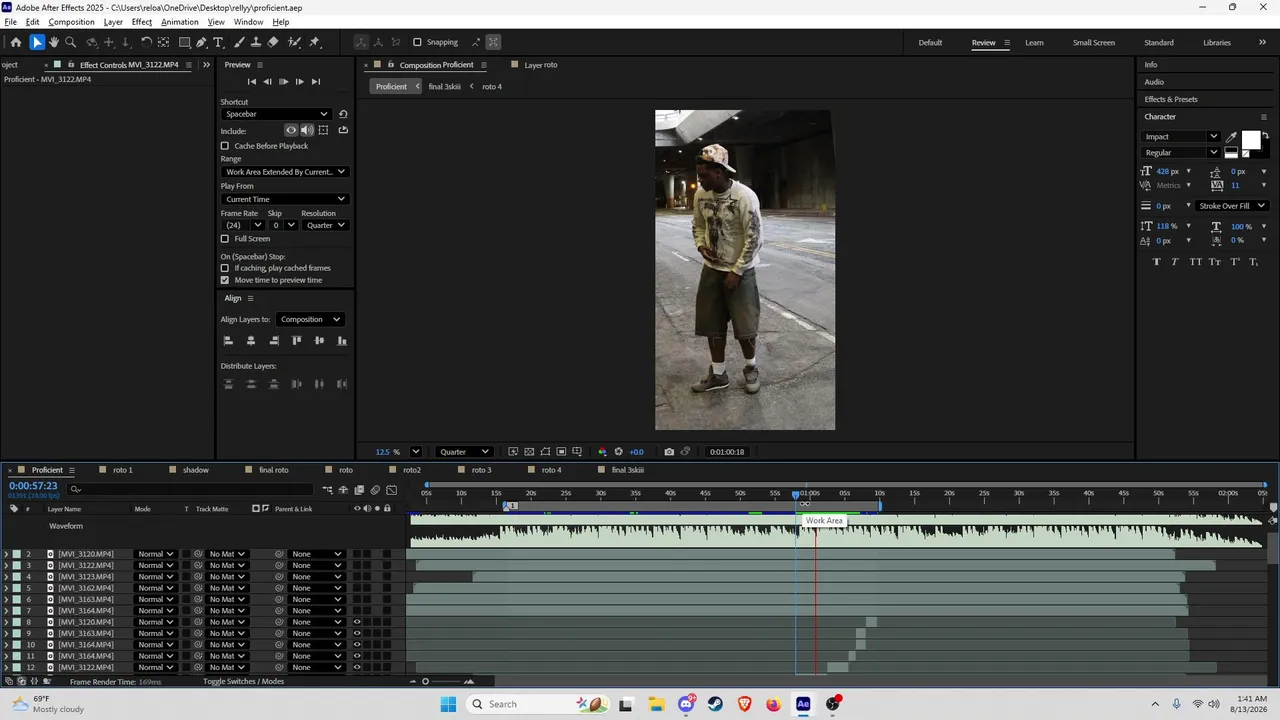The height and width of the screenshot is (720, 1280).
Task: Open the Play From dropdown
Action: pyautogui.click(x=285, y=199)
